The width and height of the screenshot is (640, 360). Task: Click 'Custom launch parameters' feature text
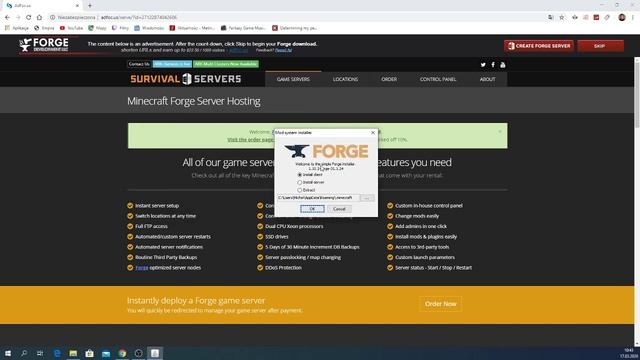coord(424,258)
